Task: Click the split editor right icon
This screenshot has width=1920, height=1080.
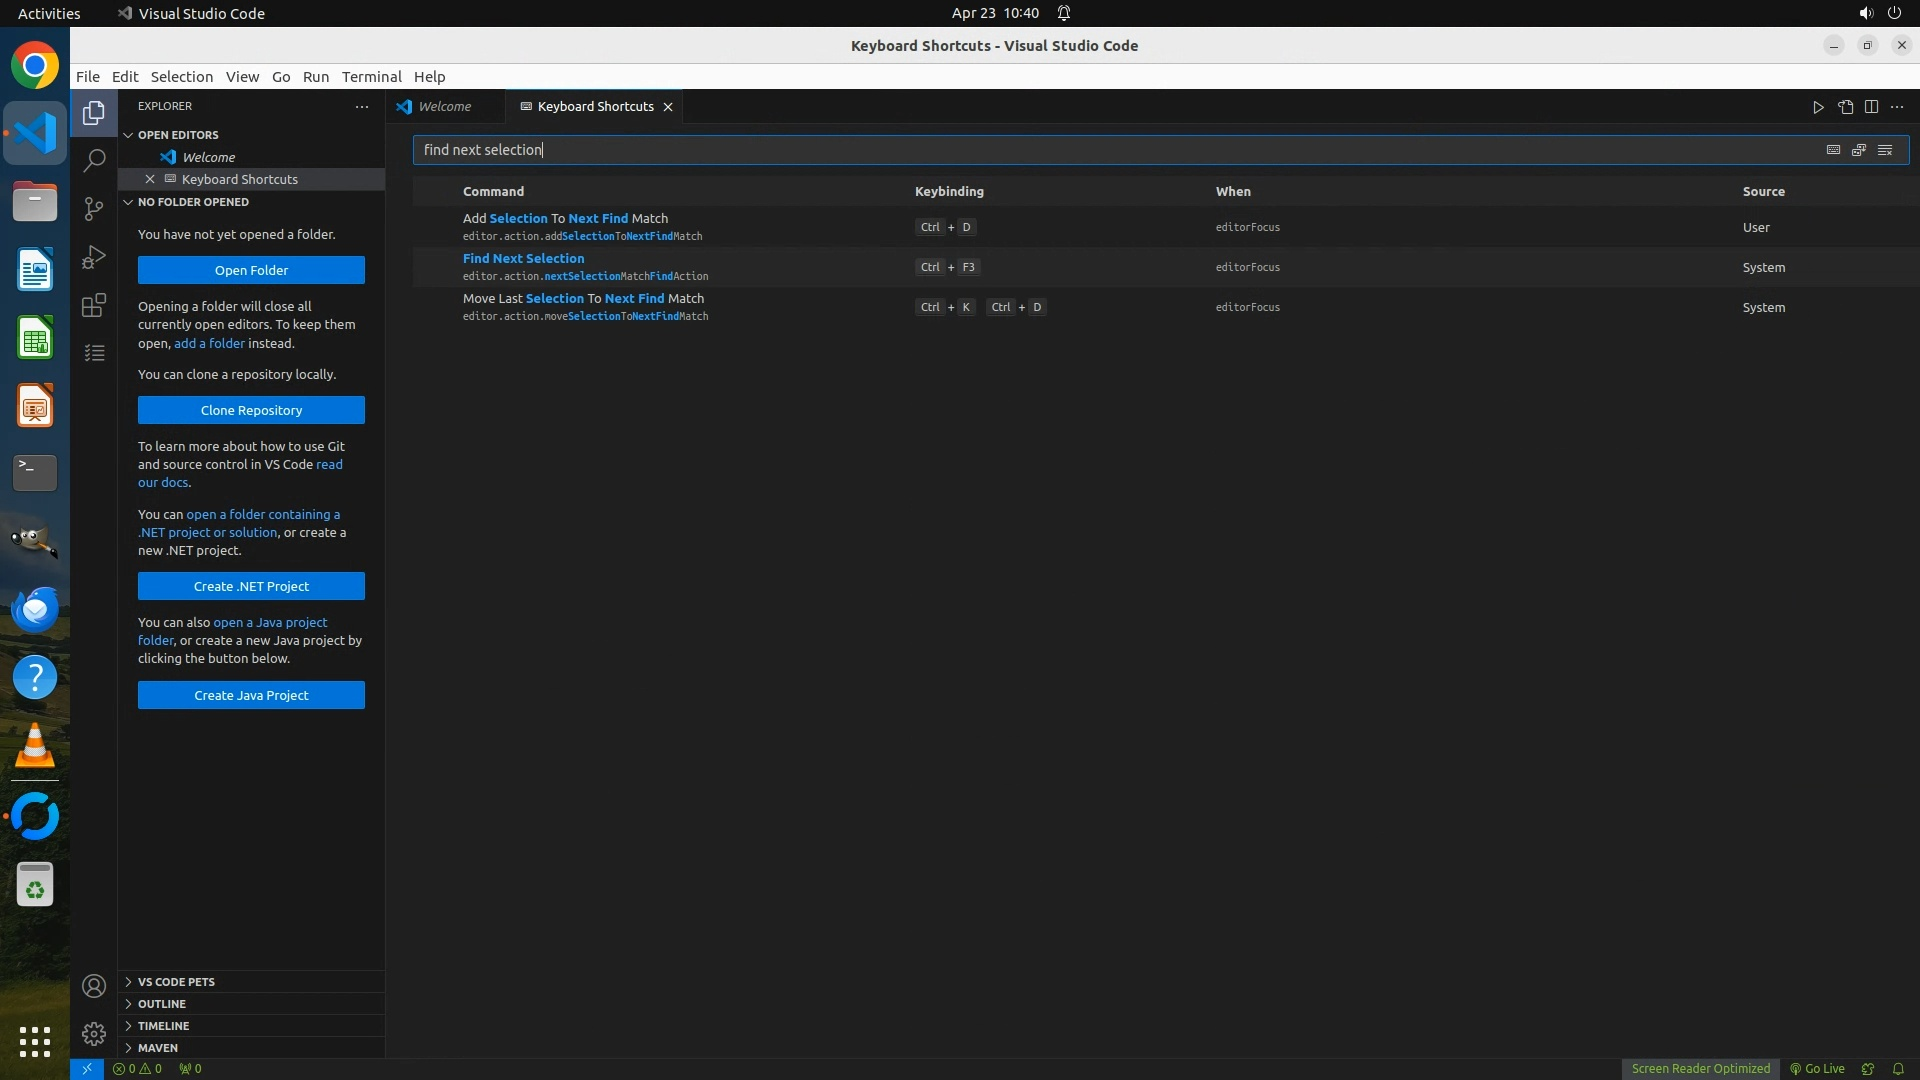Action: pyautogui.click(x=1871, y=107)
